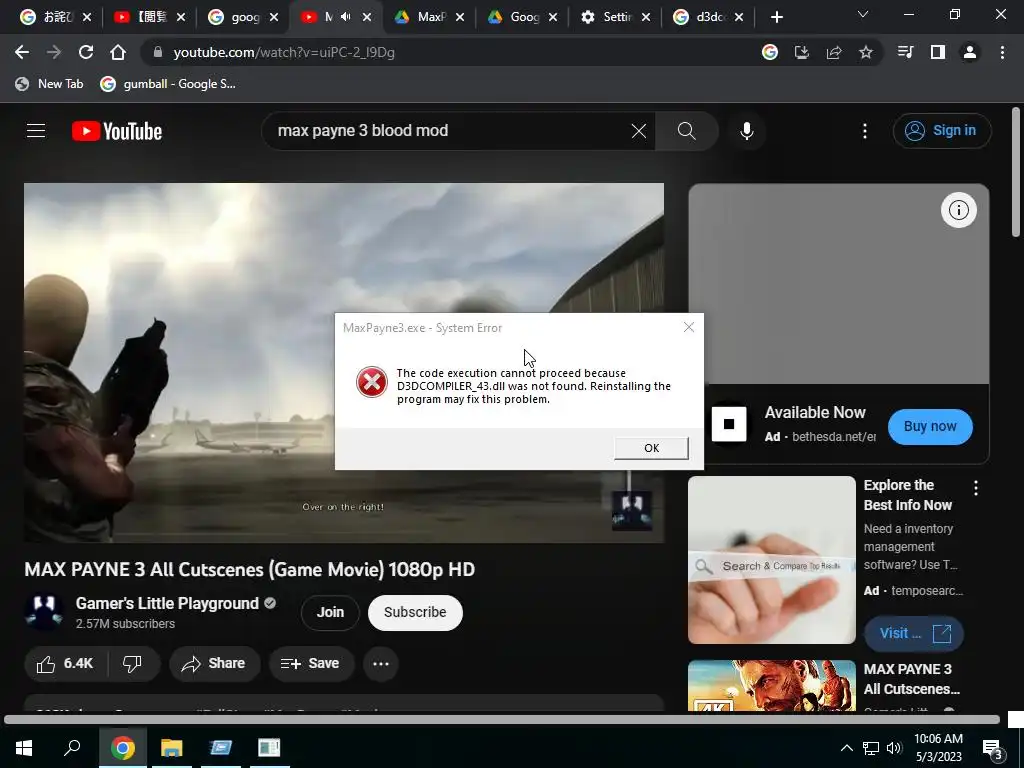The height and width of the screenshot is (768, 1024).
Task: Click the YouTube search box
Action: tap(451, 131)
